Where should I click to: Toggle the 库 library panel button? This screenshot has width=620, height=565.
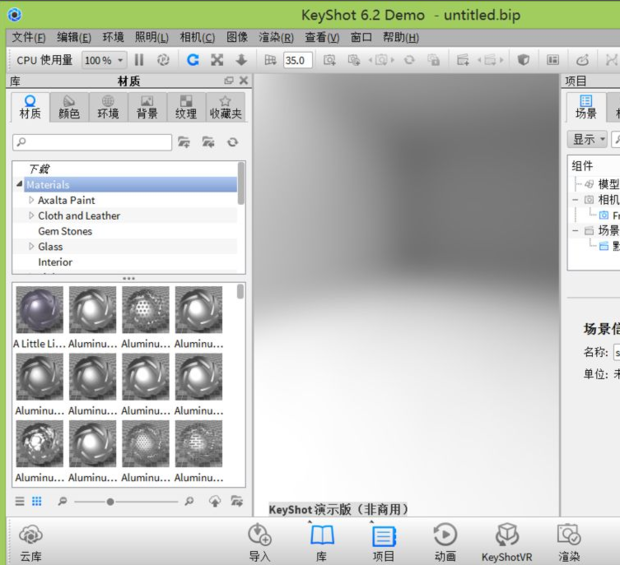pos(321,541)
